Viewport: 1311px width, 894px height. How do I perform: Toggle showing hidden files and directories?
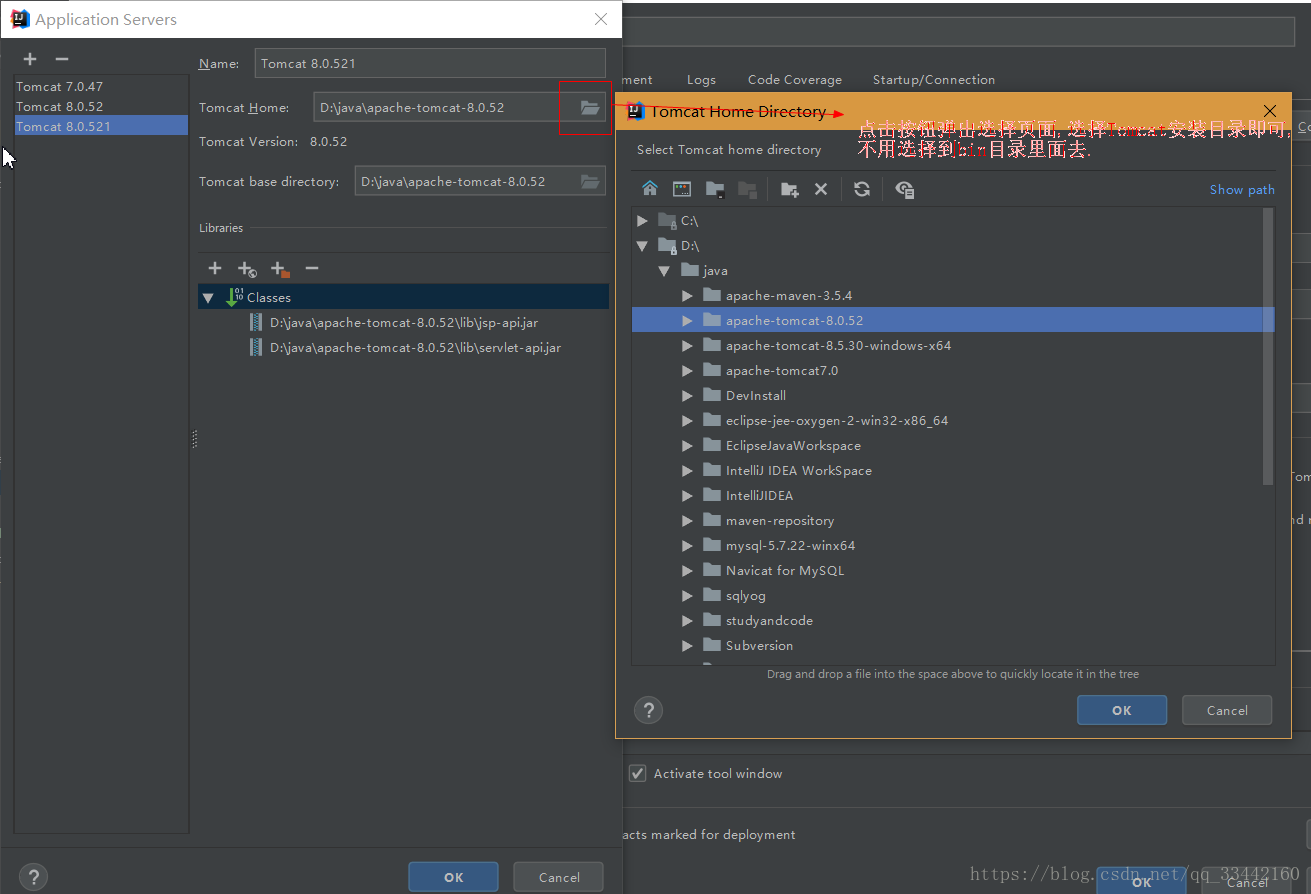point(905,189)
